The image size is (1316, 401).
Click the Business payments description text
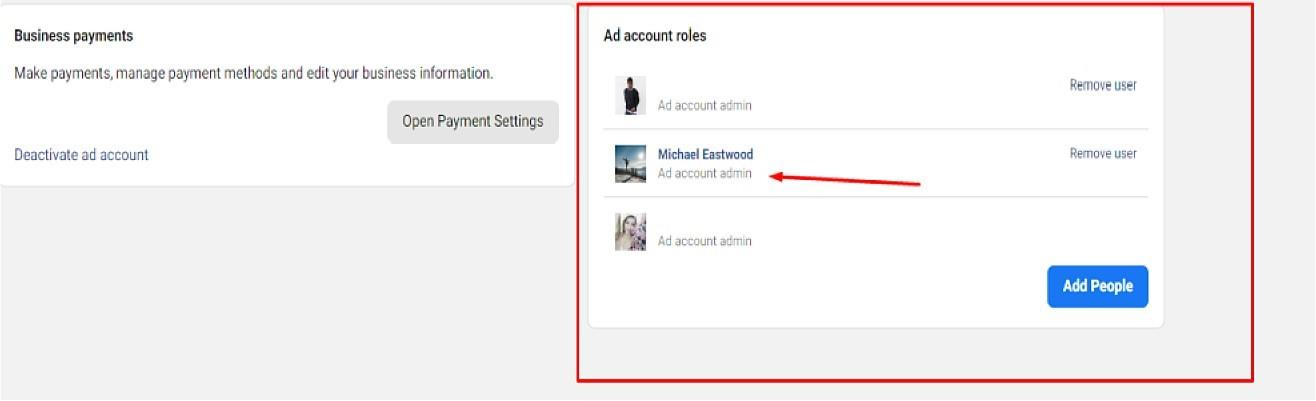[253, 74]
